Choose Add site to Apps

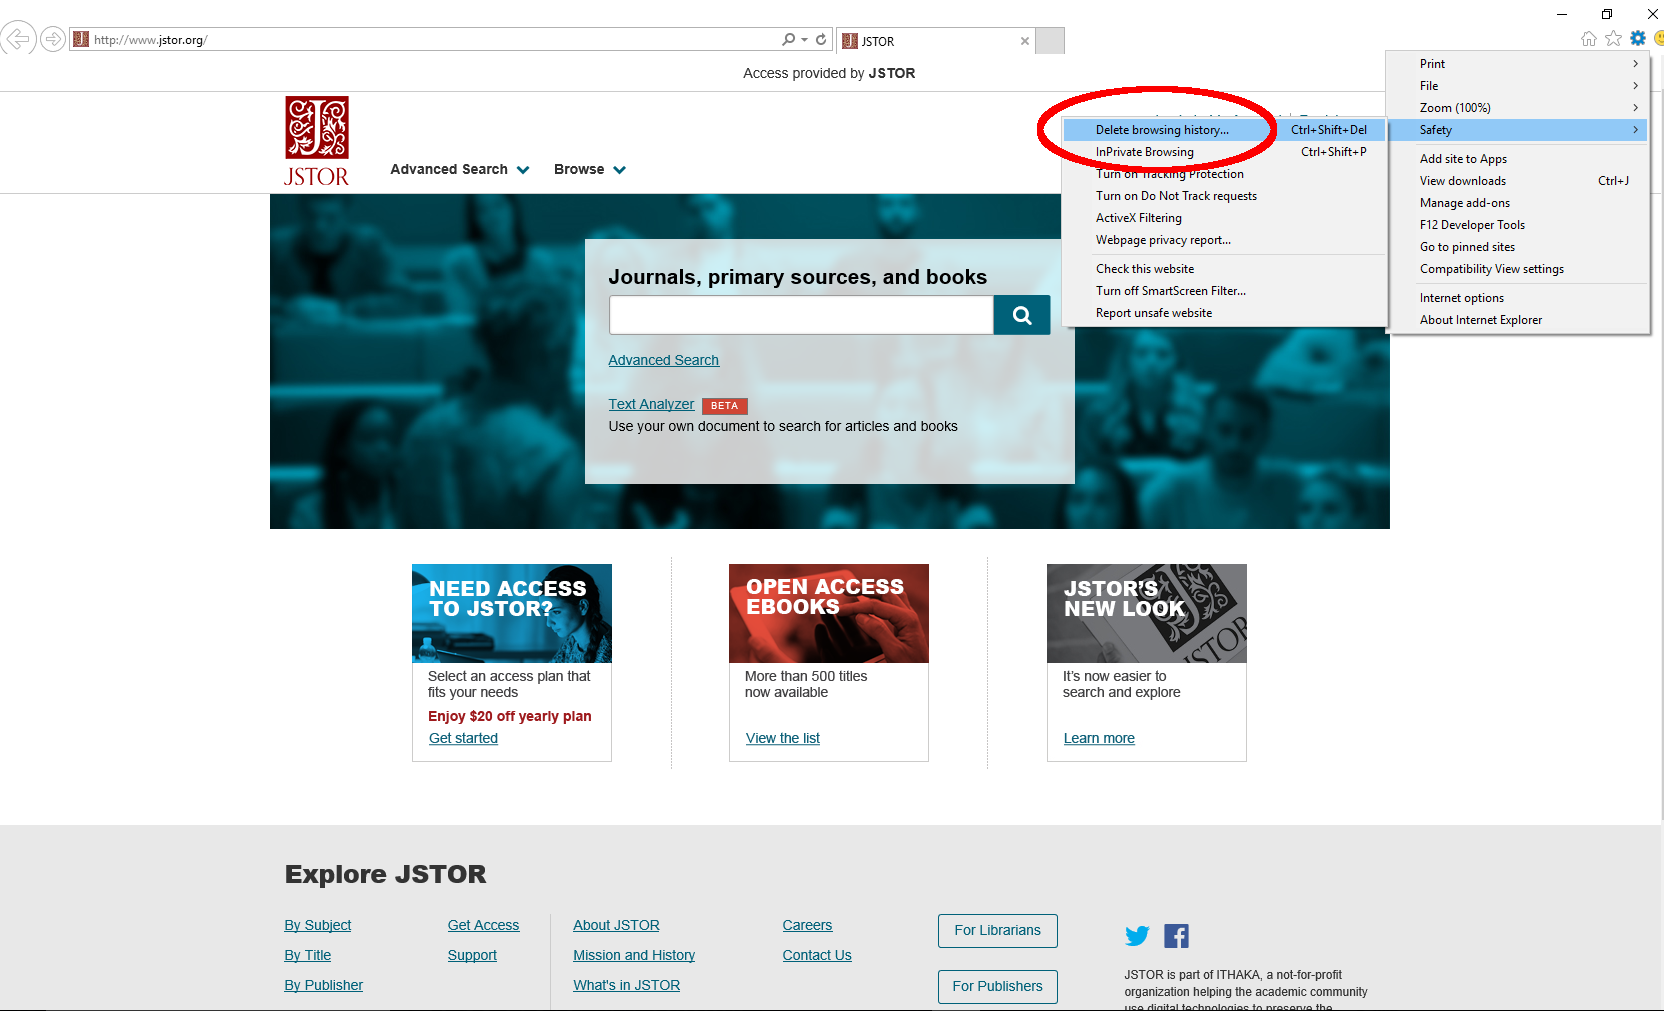click(1518, 159)
